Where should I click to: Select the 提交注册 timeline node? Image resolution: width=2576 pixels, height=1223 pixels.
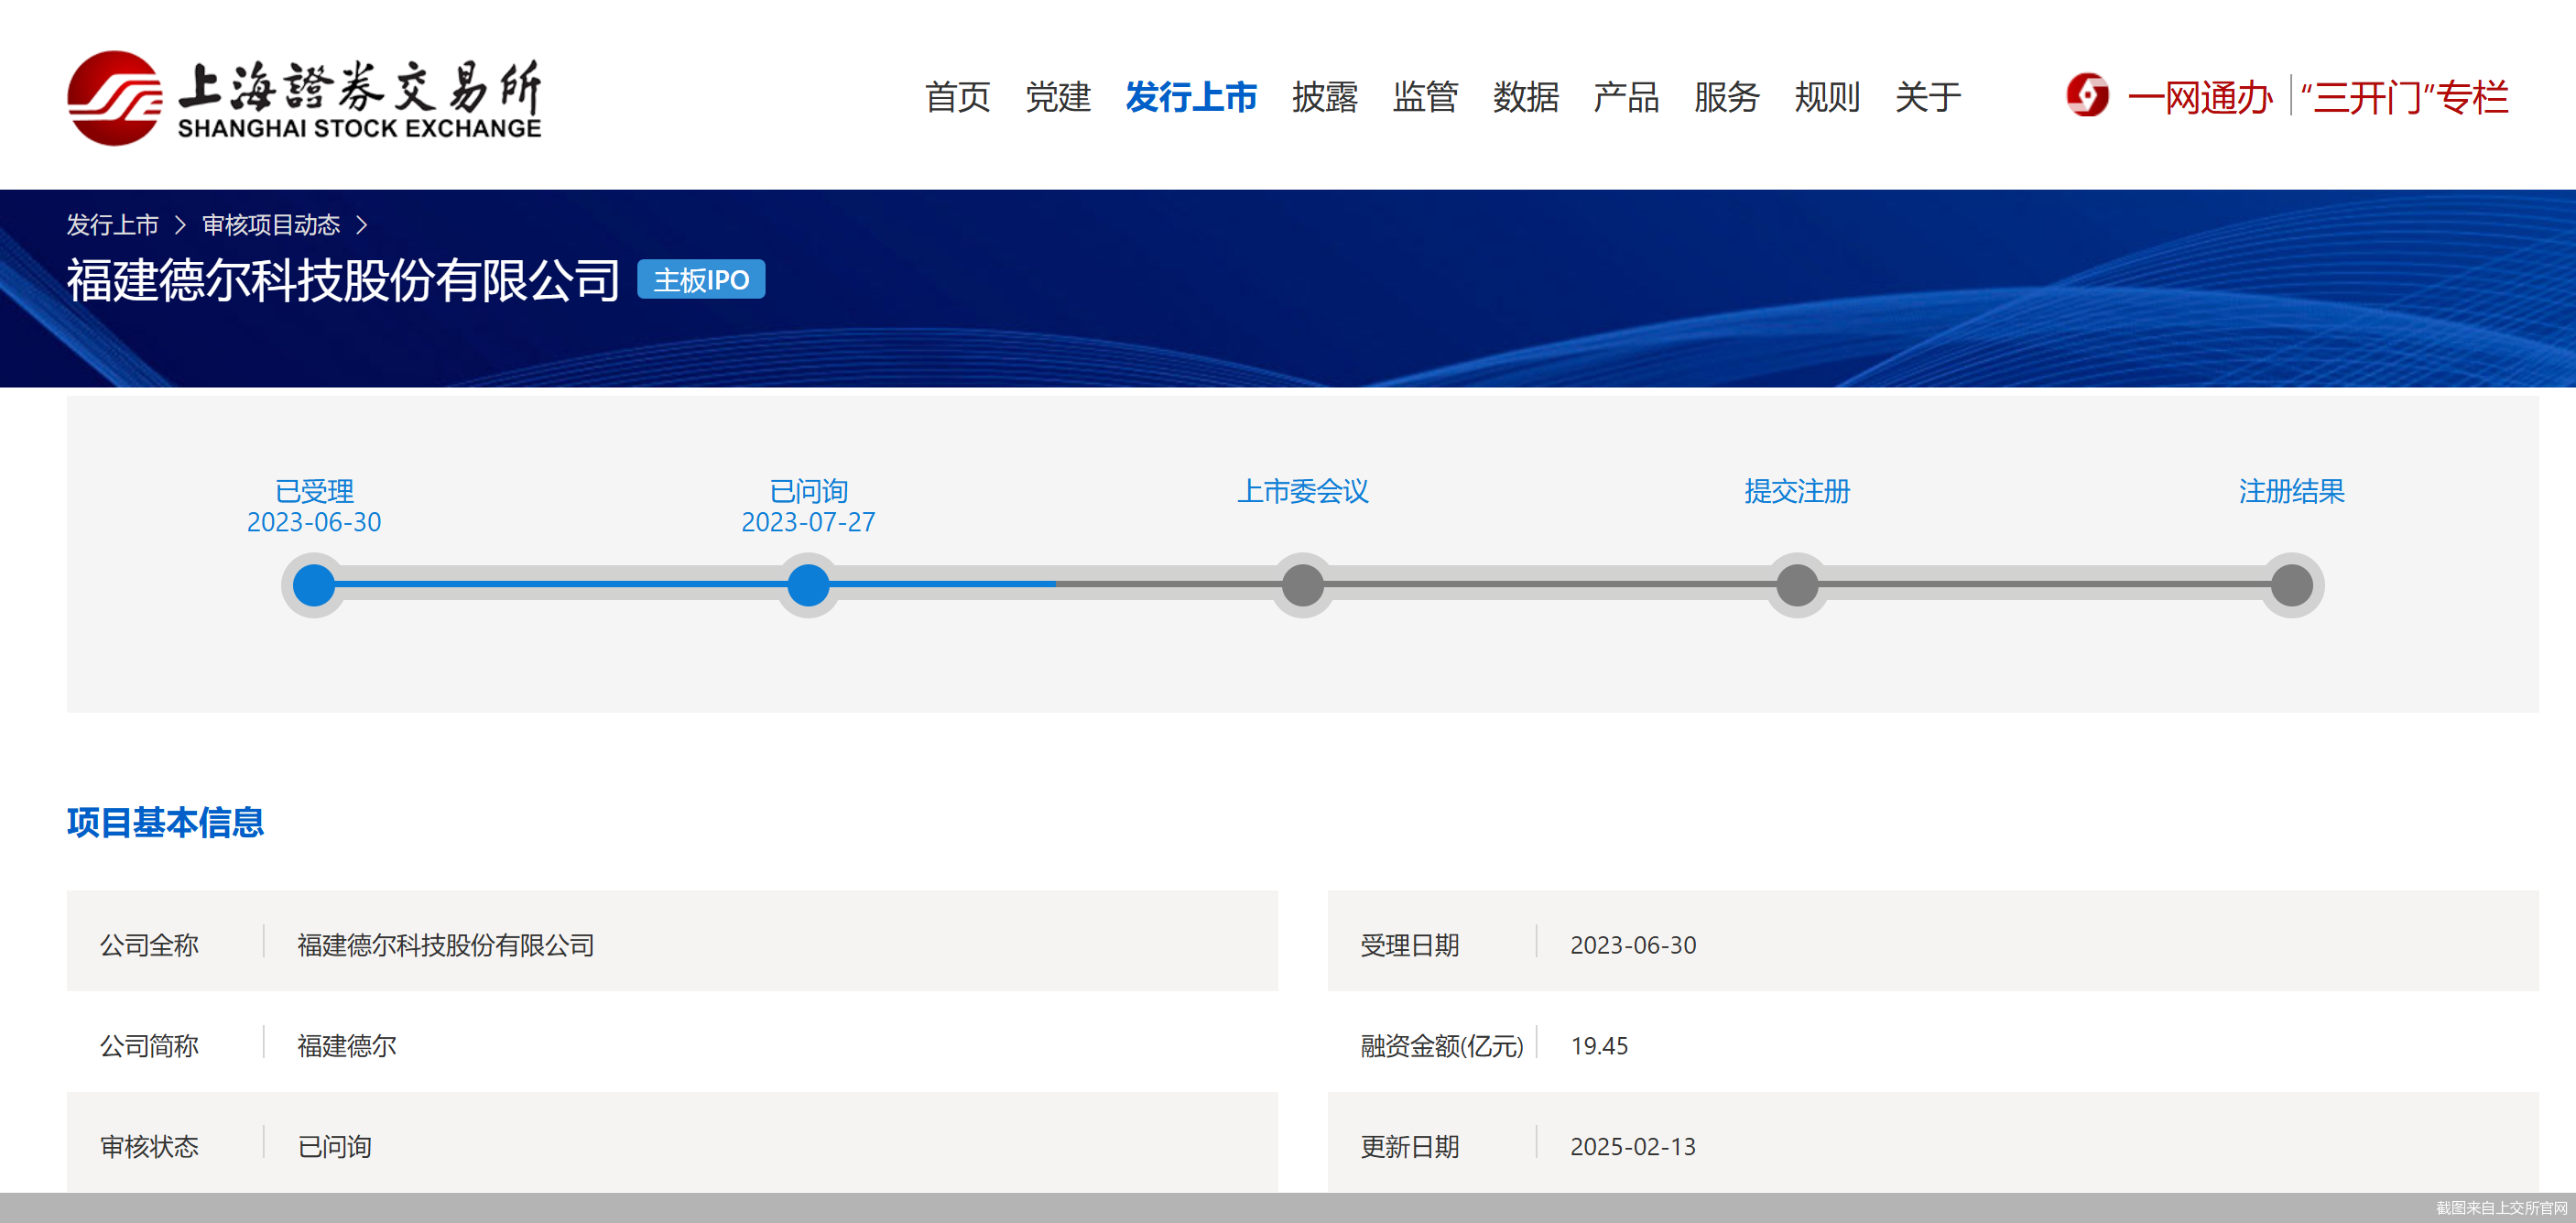[x=1797, y=585]
